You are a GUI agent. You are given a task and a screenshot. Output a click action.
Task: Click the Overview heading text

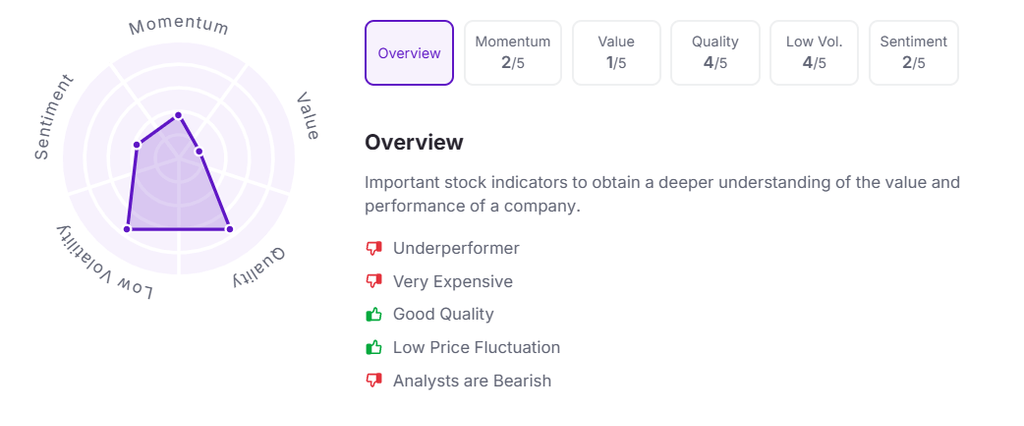414,142
